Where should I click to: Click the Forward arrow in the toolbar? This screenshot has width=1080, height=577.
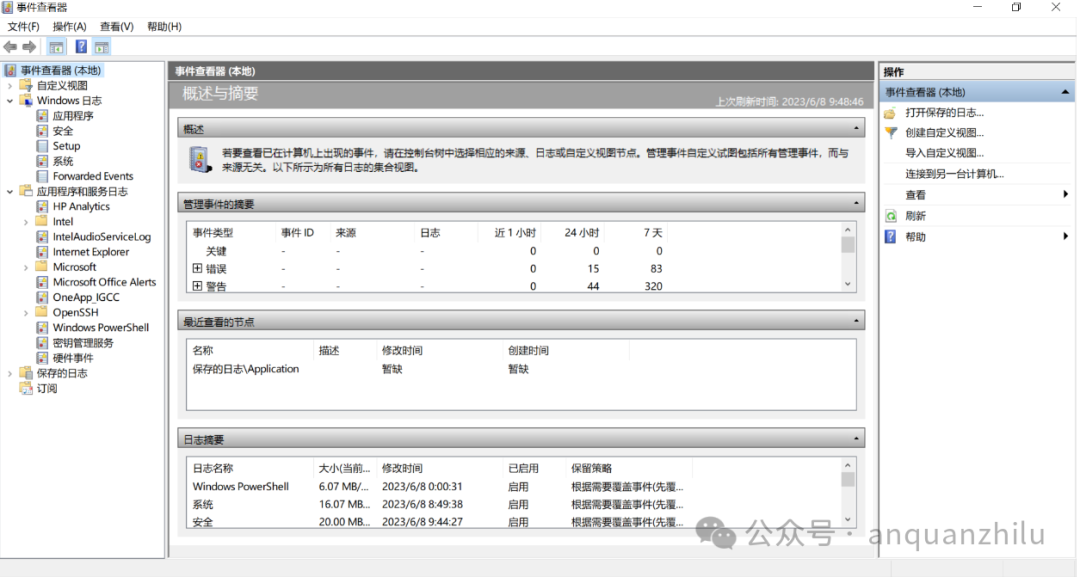click(x=29, y=47)
